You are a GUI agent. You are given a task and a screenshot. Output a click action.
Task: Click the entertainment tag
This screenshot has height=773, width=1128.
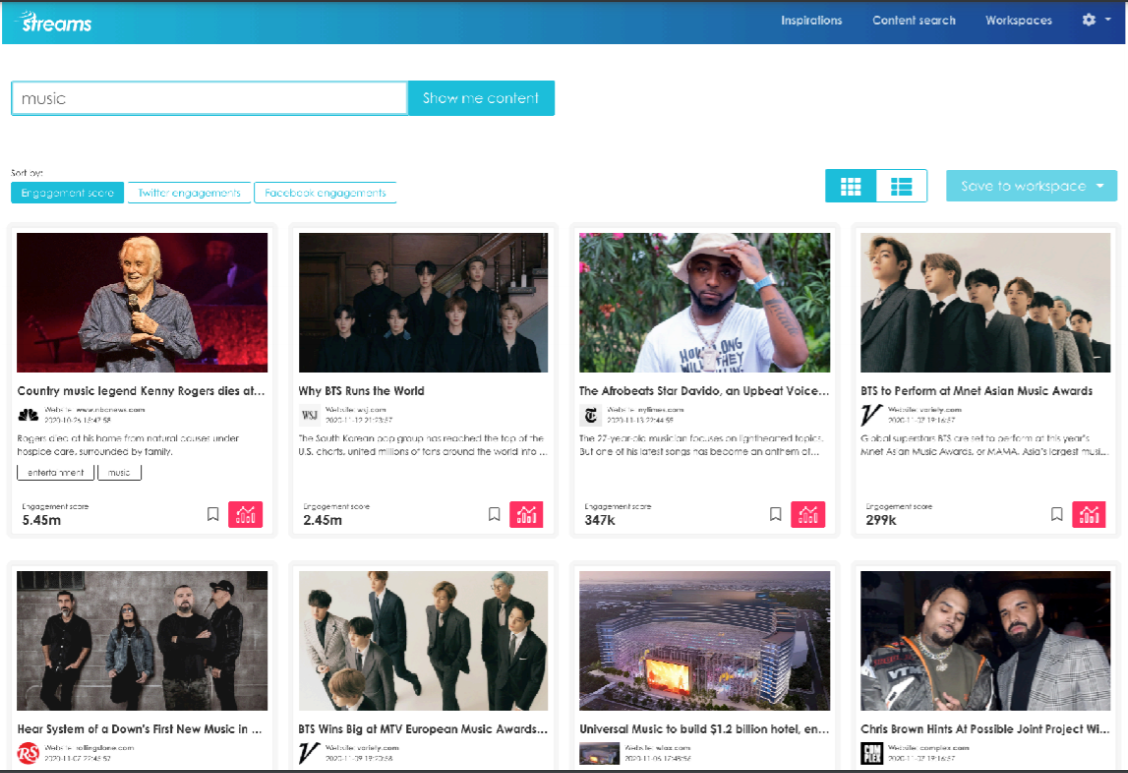(55, 472)
